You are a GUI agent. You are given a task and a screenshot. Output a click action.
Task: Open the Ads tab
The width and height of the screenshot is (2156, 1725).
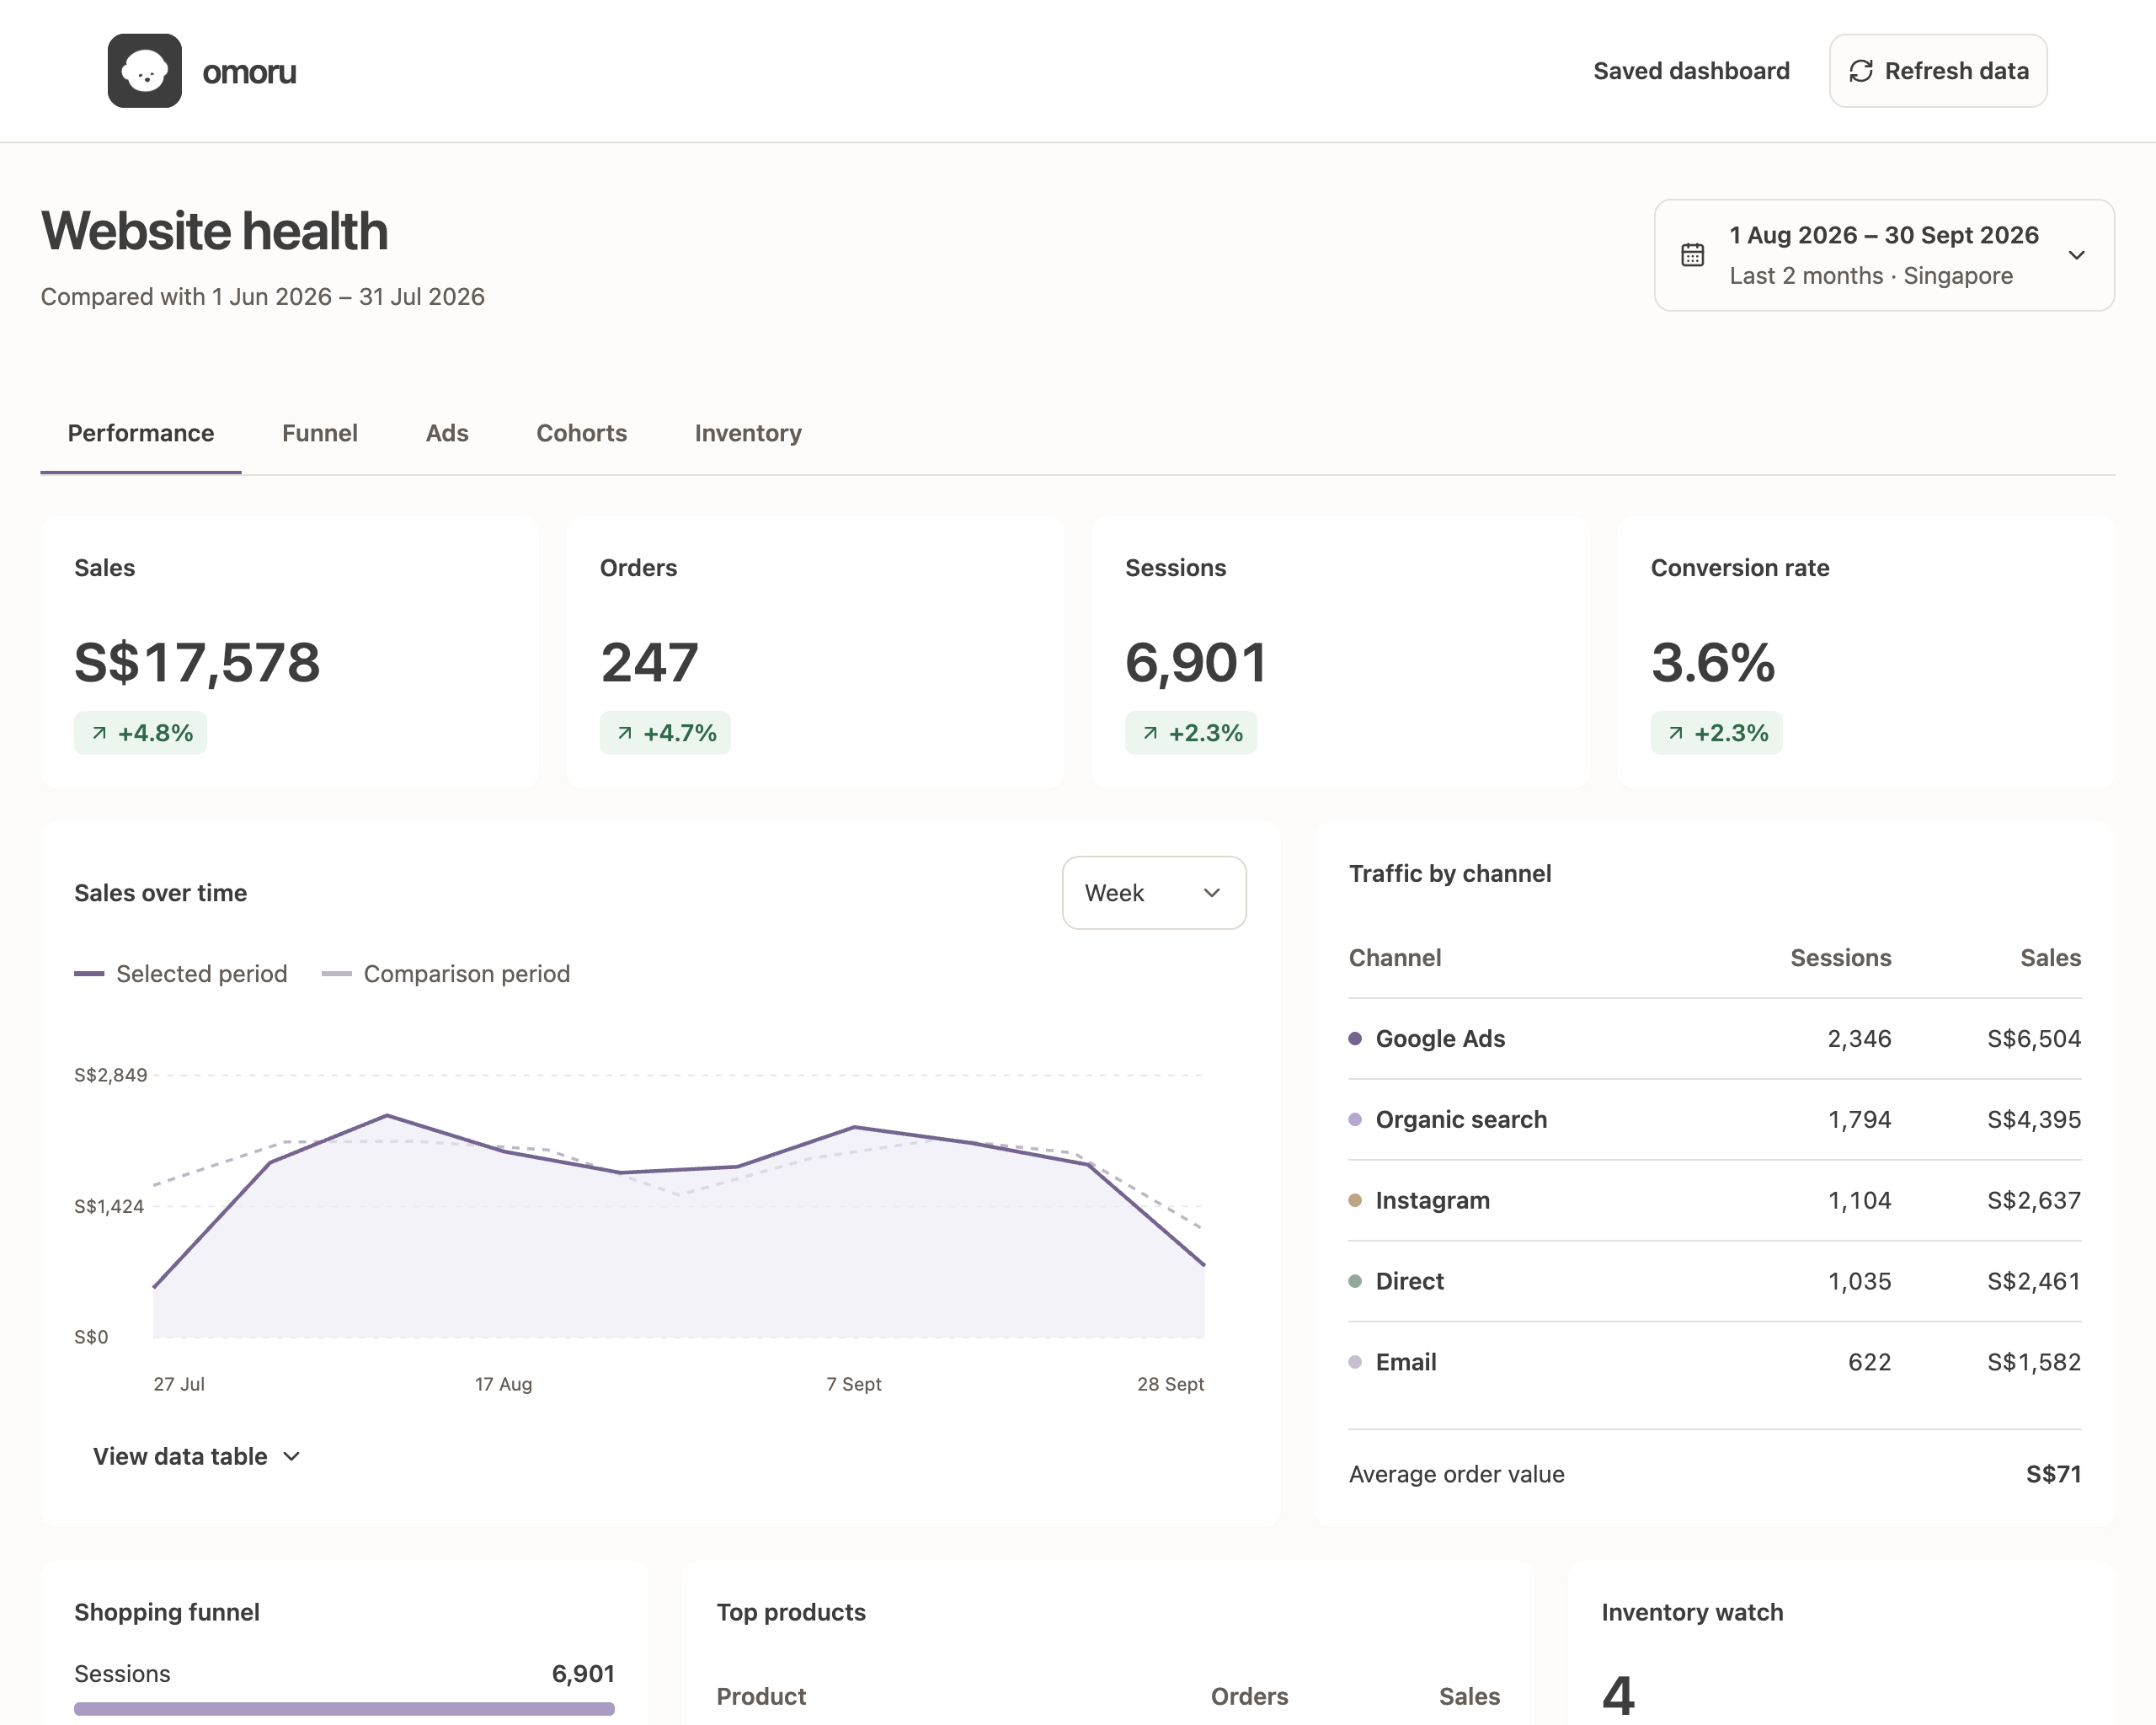pyautogui.click(x=447, y=433)
